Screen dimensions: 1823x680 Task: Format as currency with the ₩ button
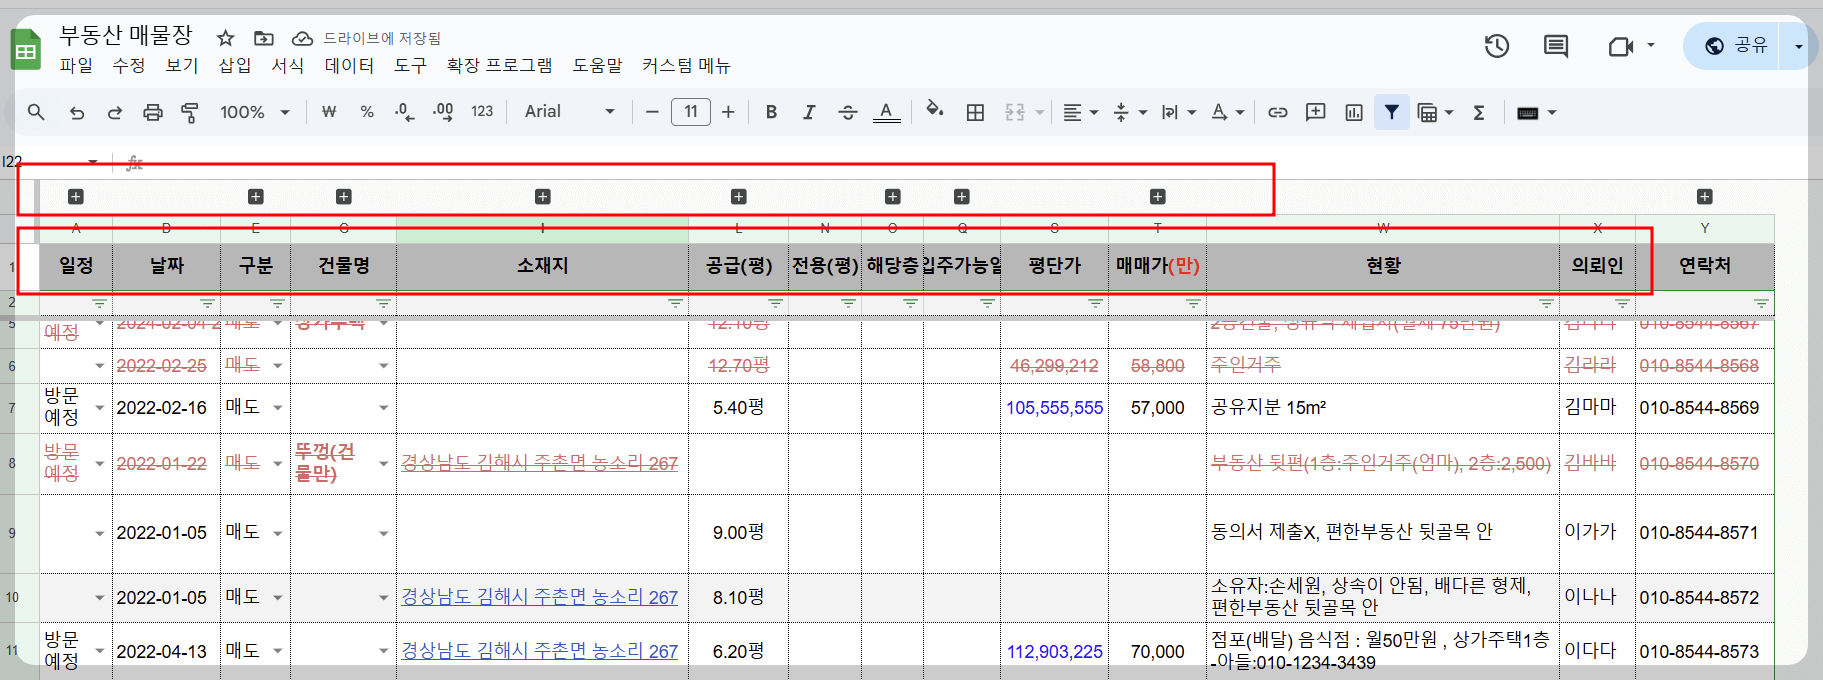(x=329, y=112)
